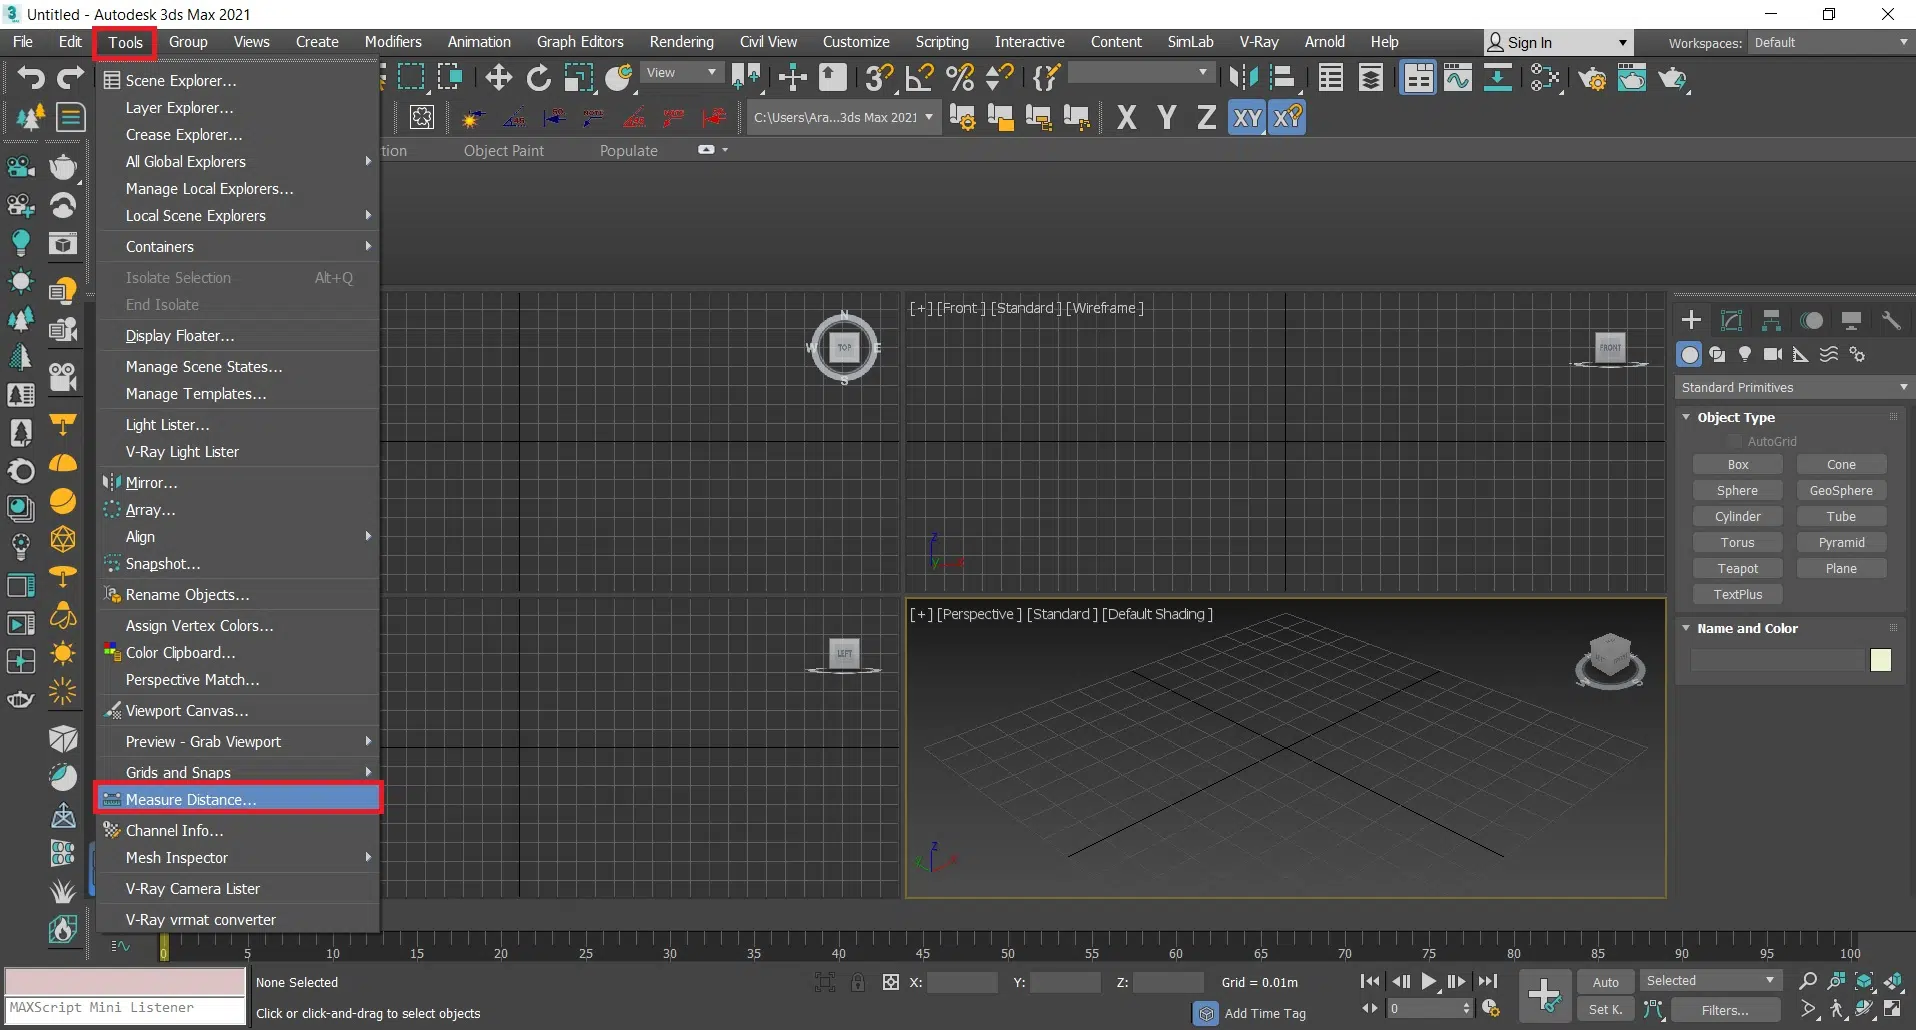Restrict axis to XY plane
This screenshot has height=1030, width=1916.
(1247, 118)
